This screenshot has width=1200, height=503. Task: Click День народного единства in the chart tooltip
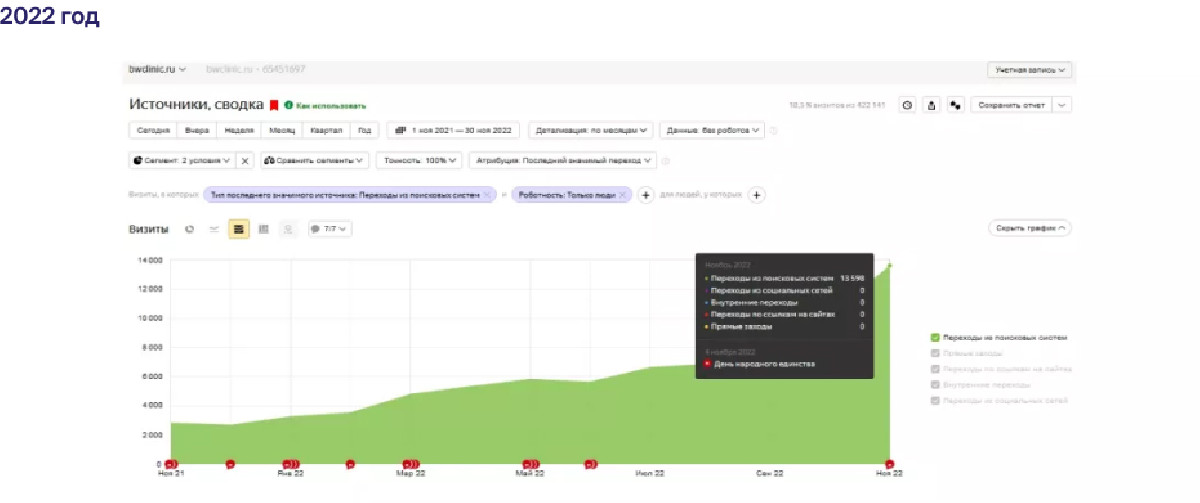765,364
